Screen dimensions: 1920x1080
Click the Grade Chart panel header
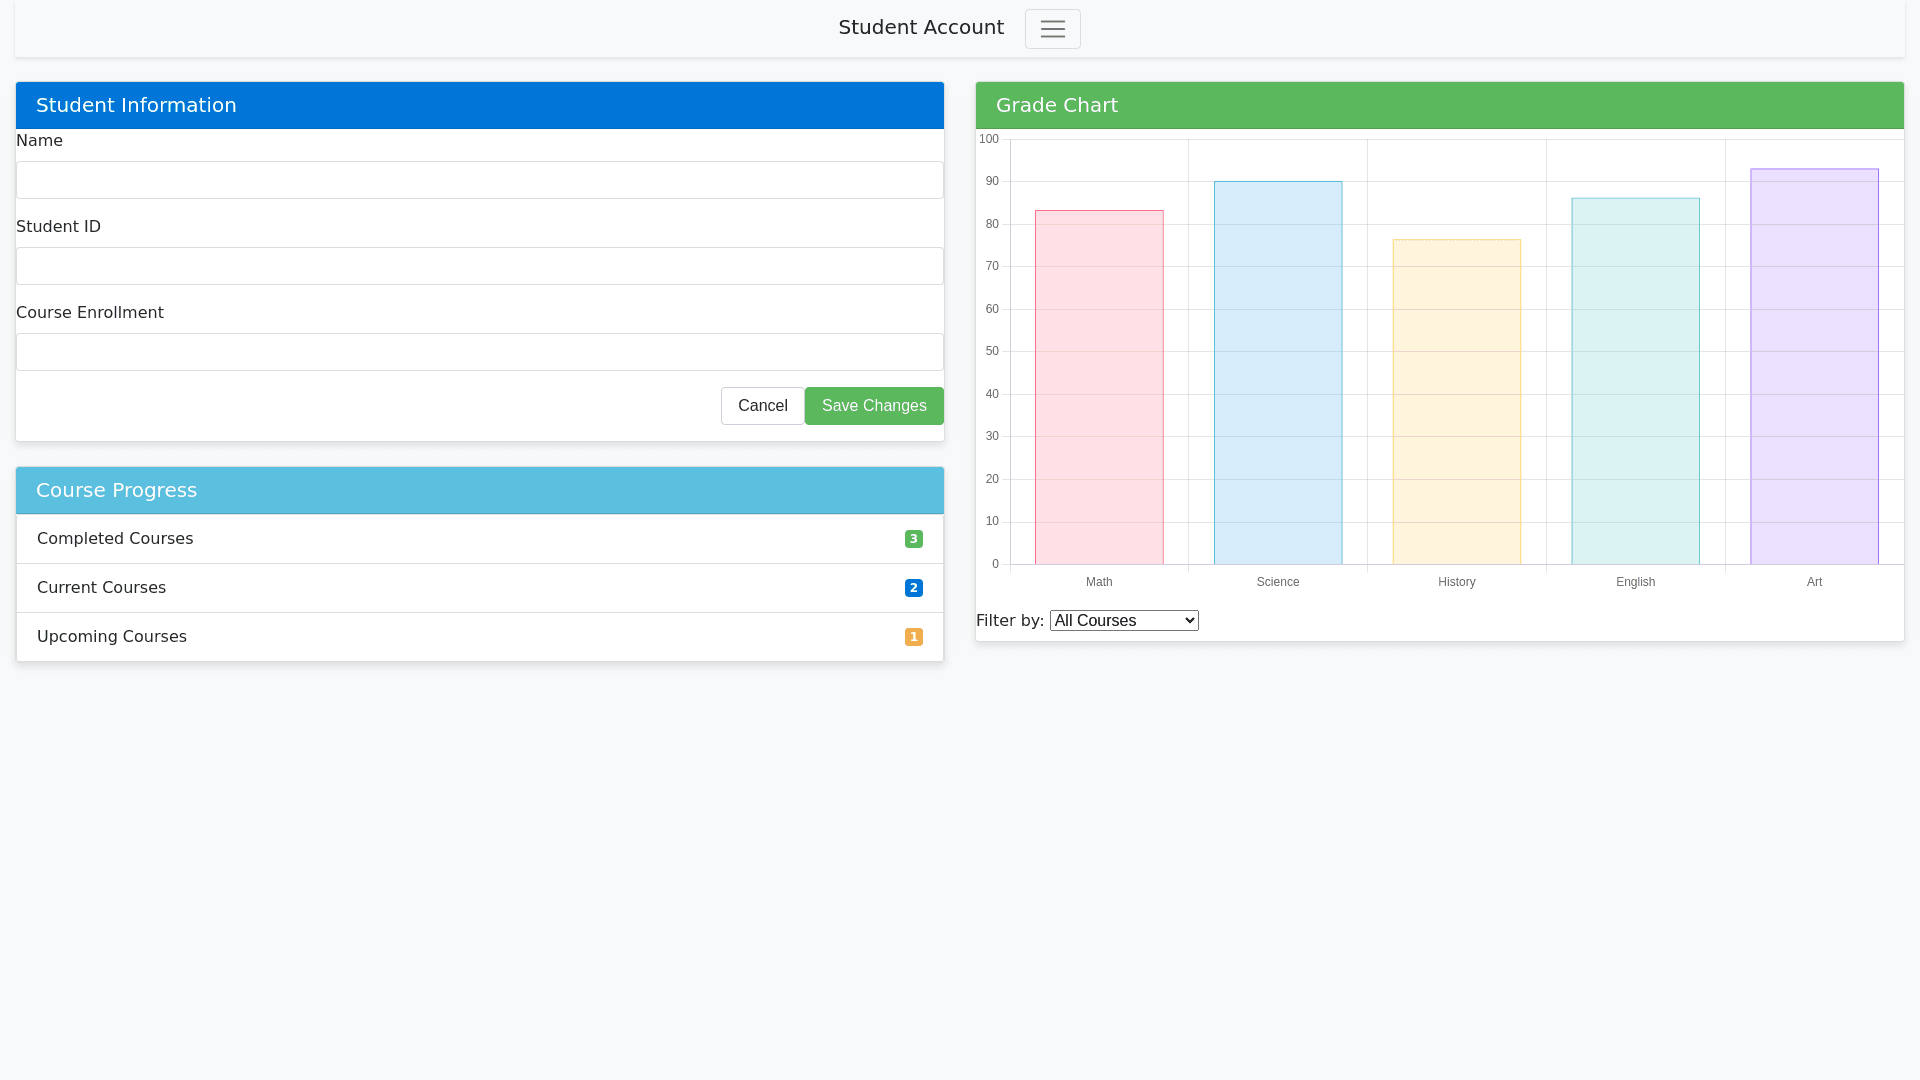pyautogui.click(x=1440, y=105)
